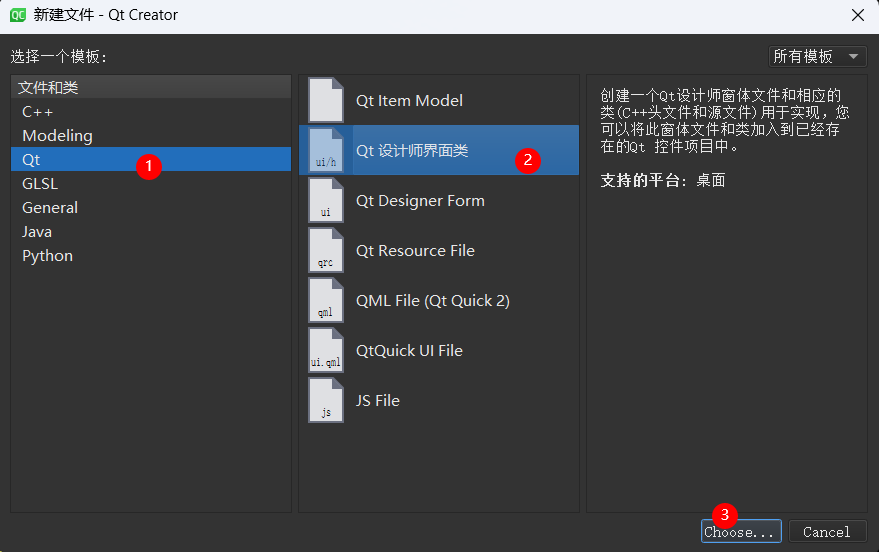
Task: Select the QtQuick UI File icon
Action: 326,350
